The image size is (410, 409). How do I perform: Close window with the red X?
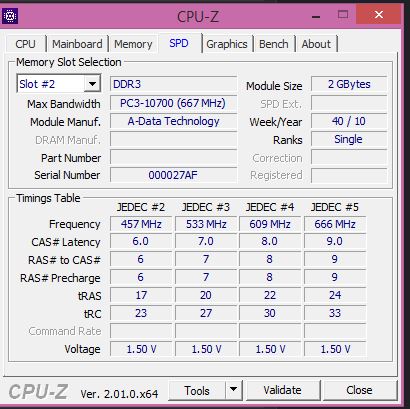pyautogui.click(x=379, y=14)
